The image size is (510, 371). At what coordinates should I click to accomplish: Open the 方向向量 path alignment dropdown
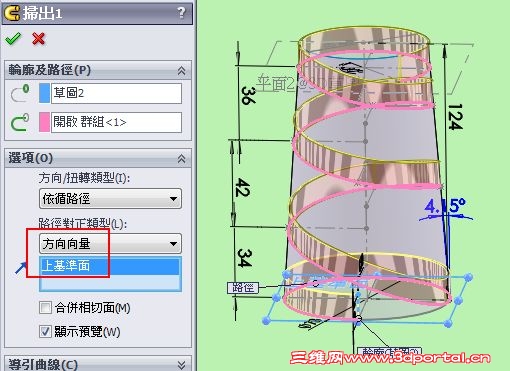click(110, 244)
